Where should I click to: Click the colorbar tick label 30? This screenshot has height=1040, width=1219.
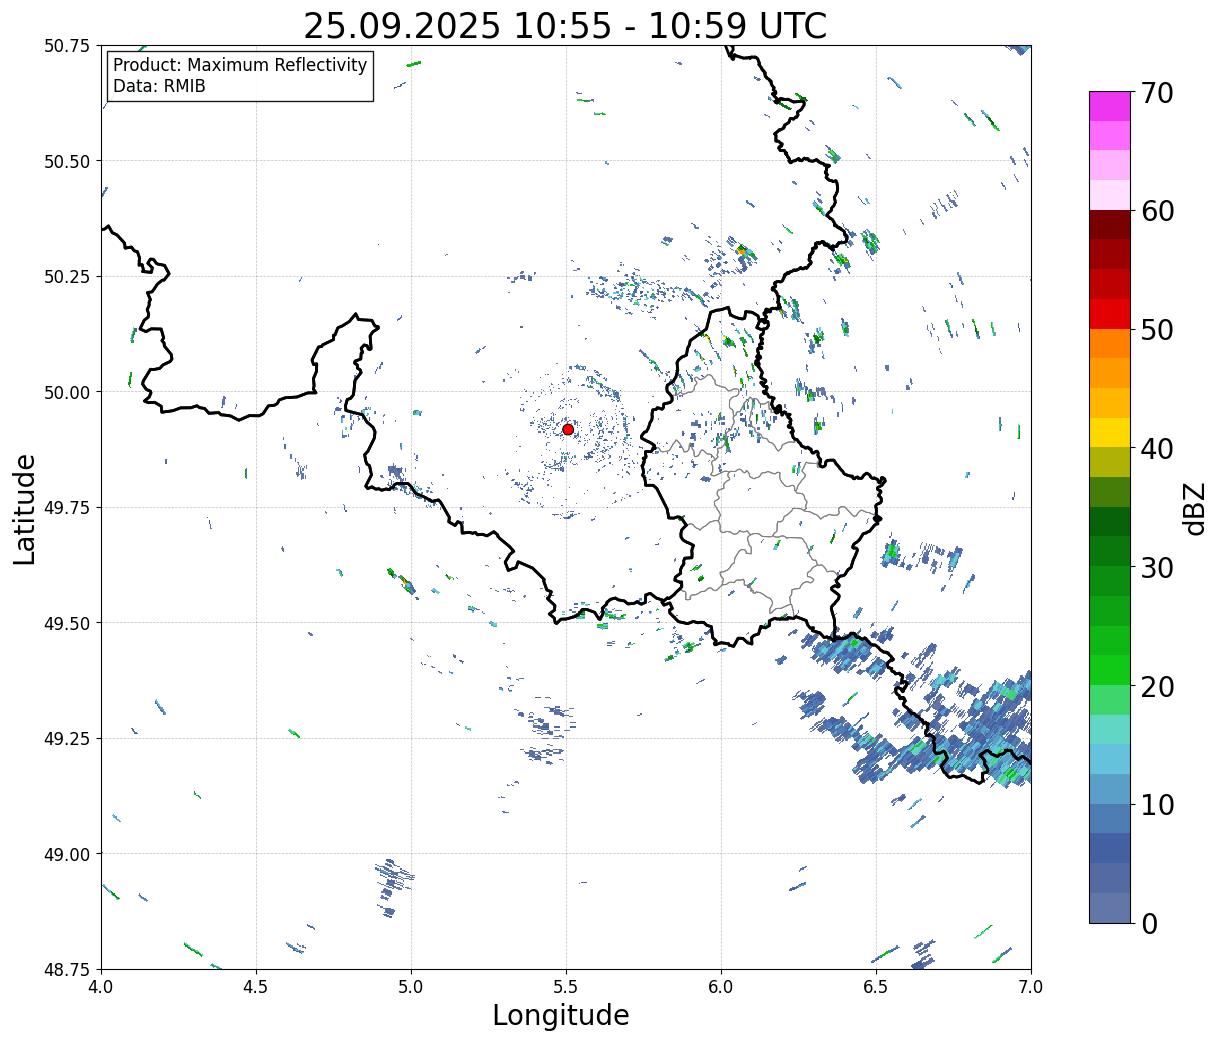[1157, 567]
